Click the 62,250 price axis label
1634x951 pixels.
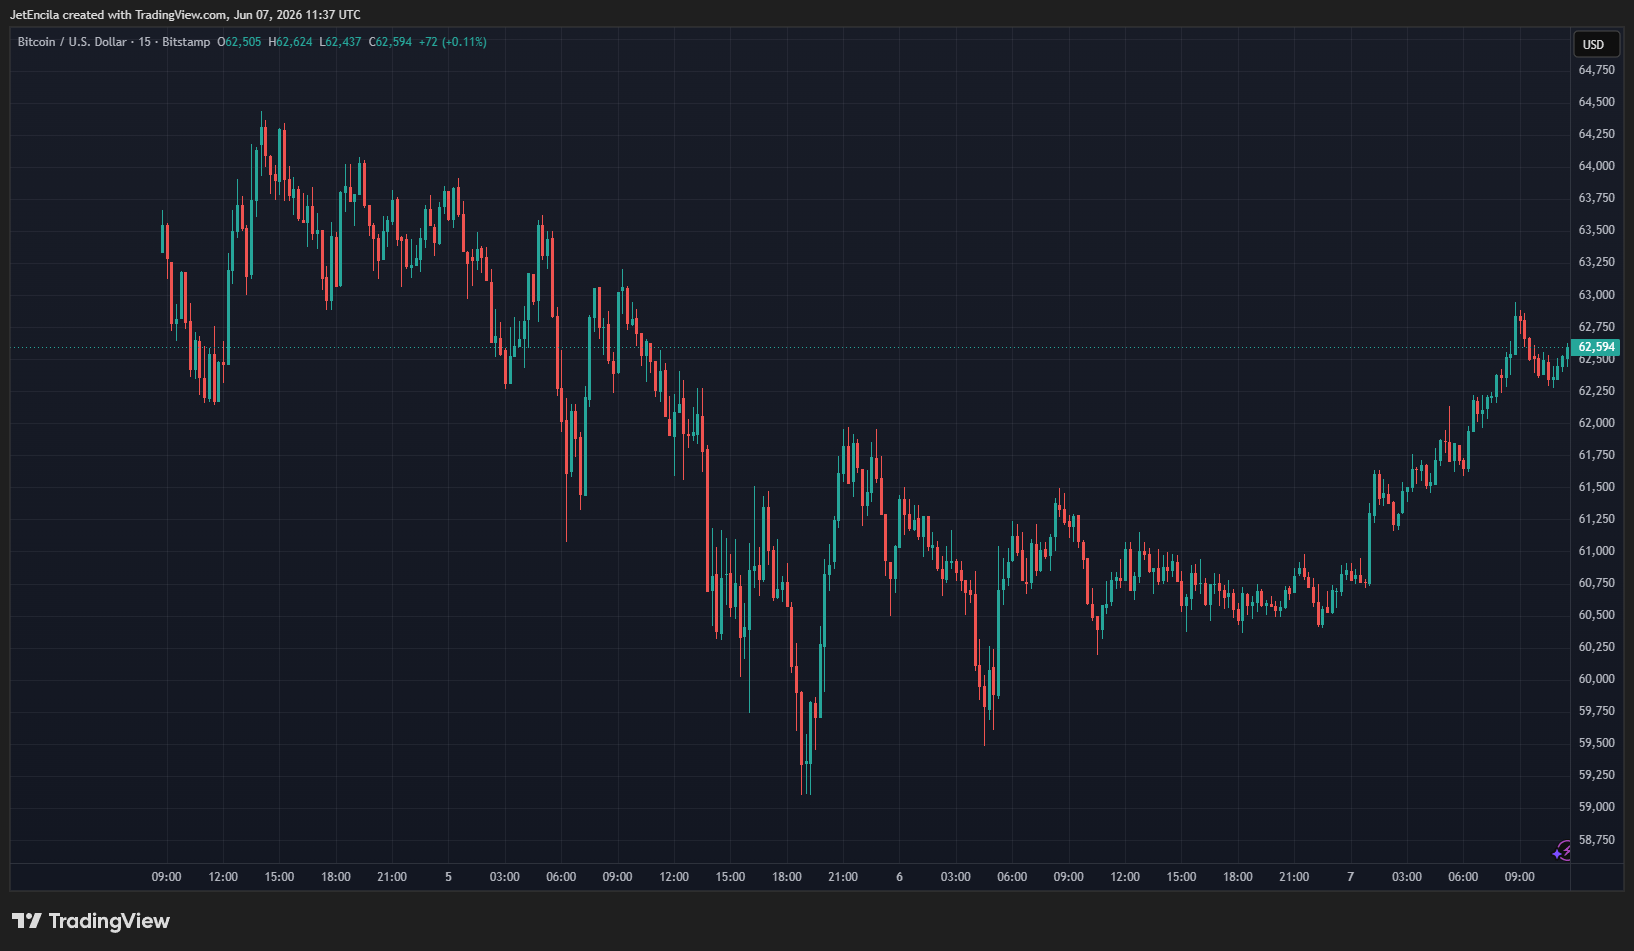pyautogui.click(x=1596, y=391)
